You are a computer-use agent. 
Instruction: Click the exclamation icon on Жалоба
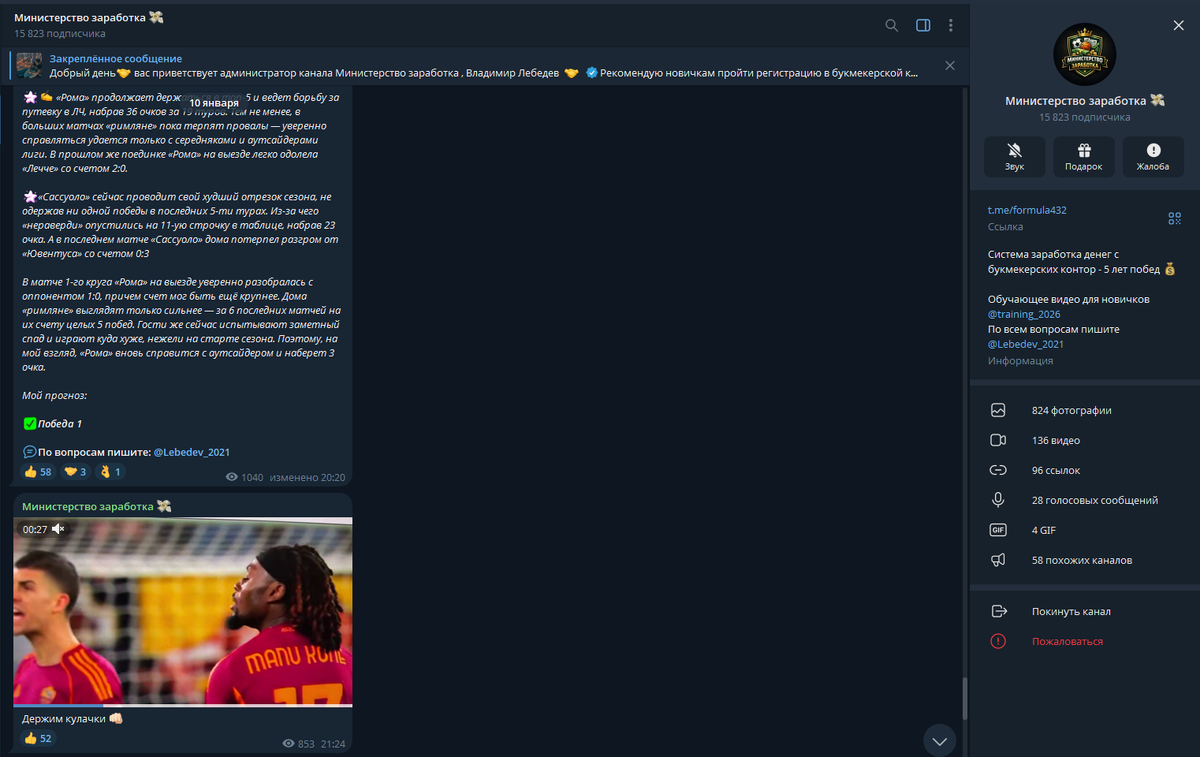coord(1153,150)
